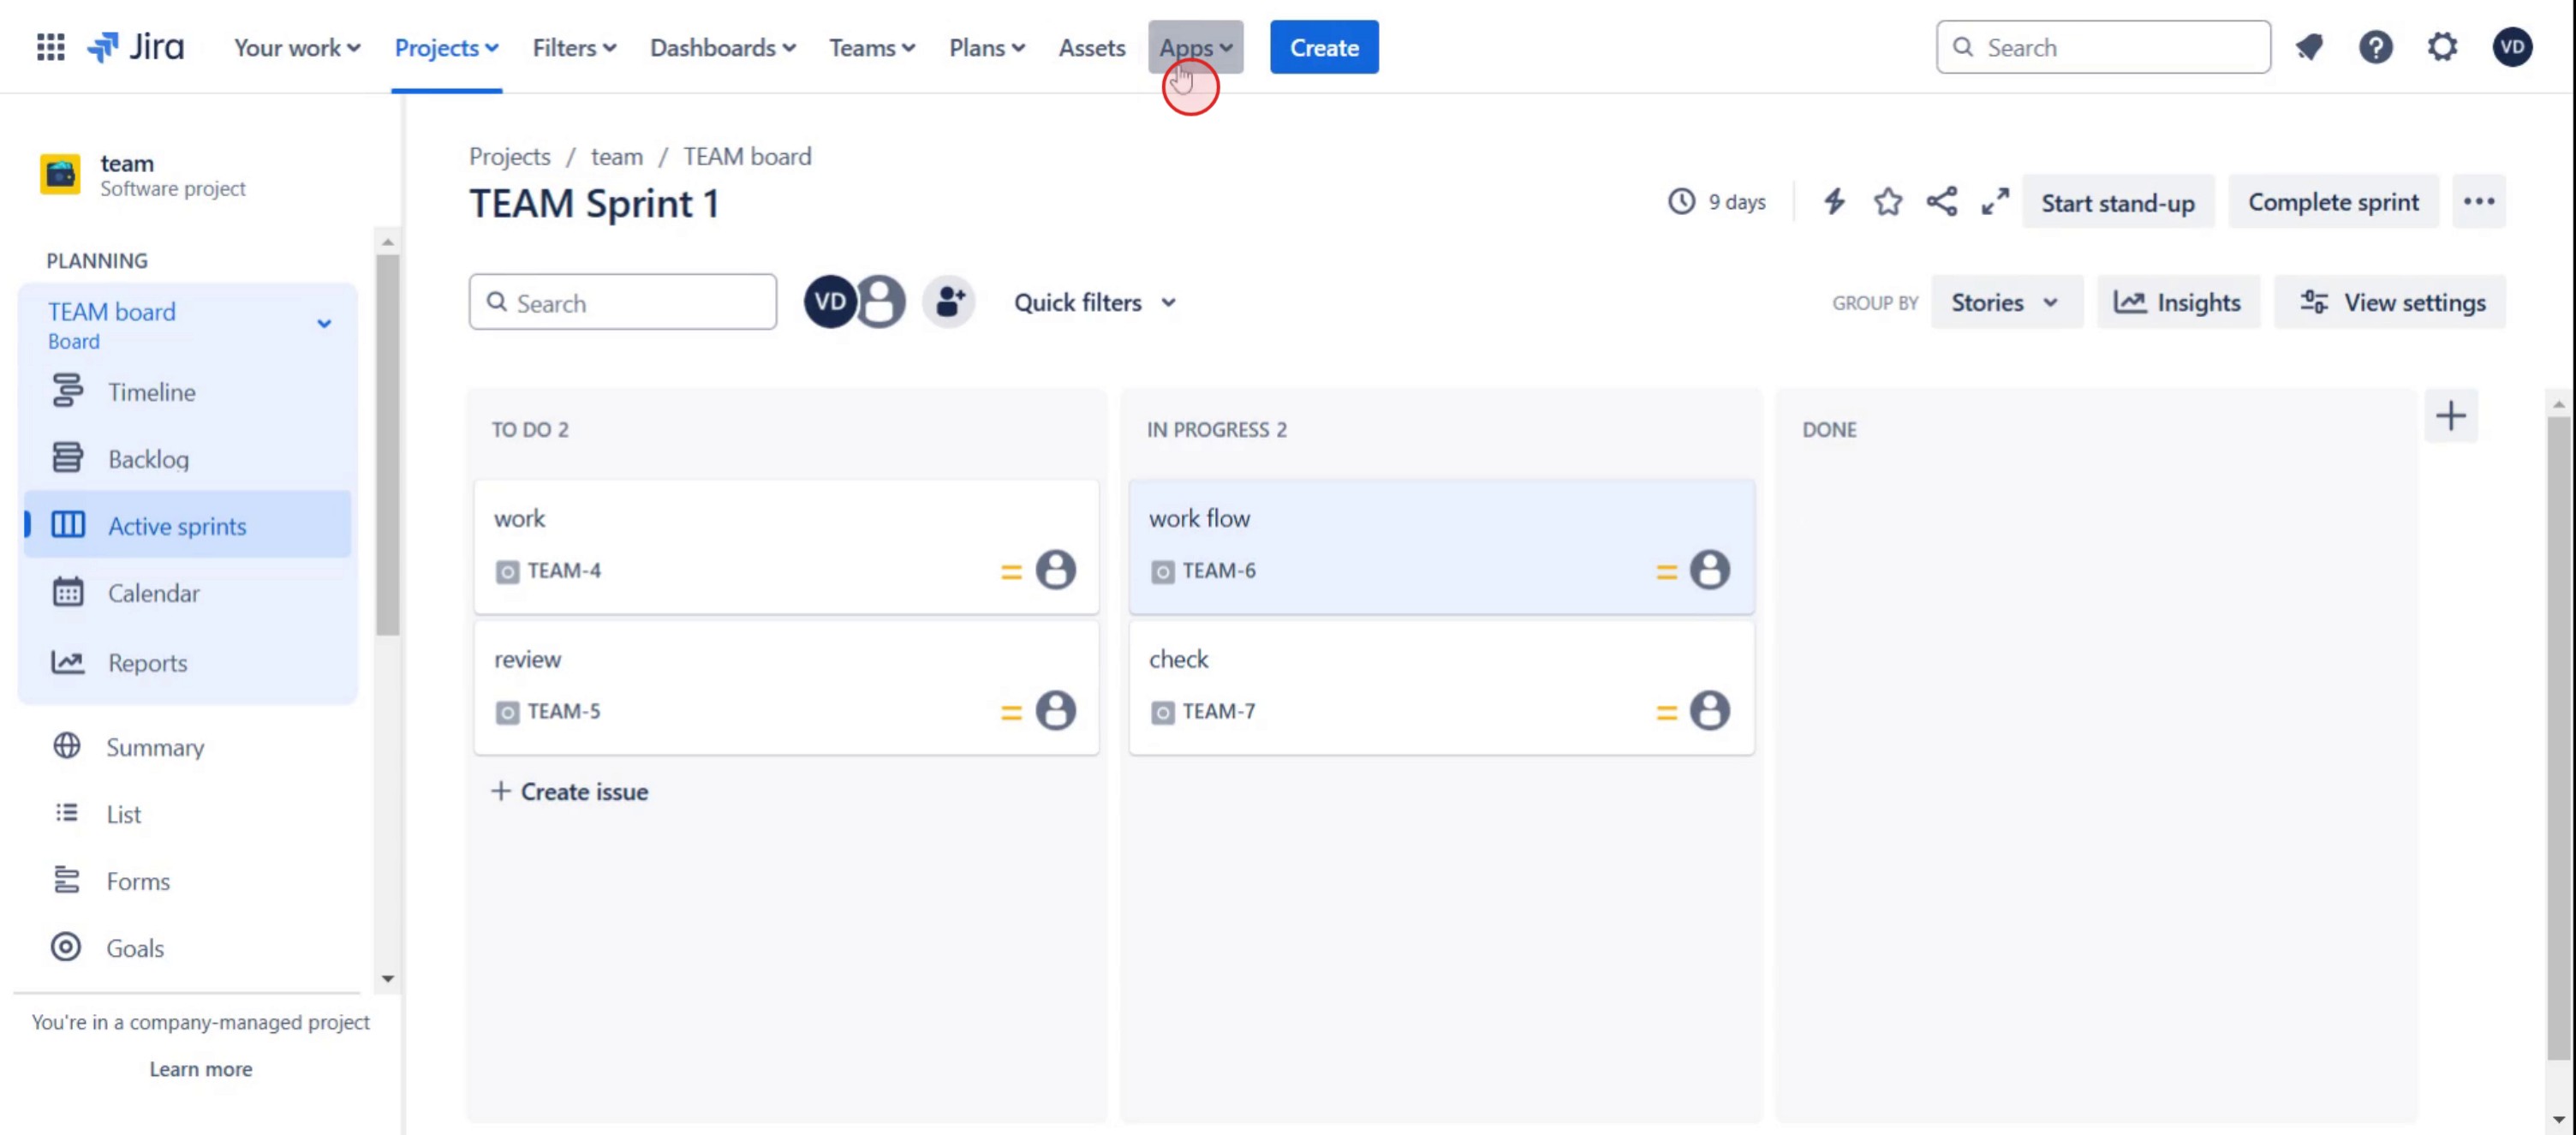Viewport: 2576px width, 1135px height.
Task: Share the board using the share icon
Action: (x=1941, y=202)
